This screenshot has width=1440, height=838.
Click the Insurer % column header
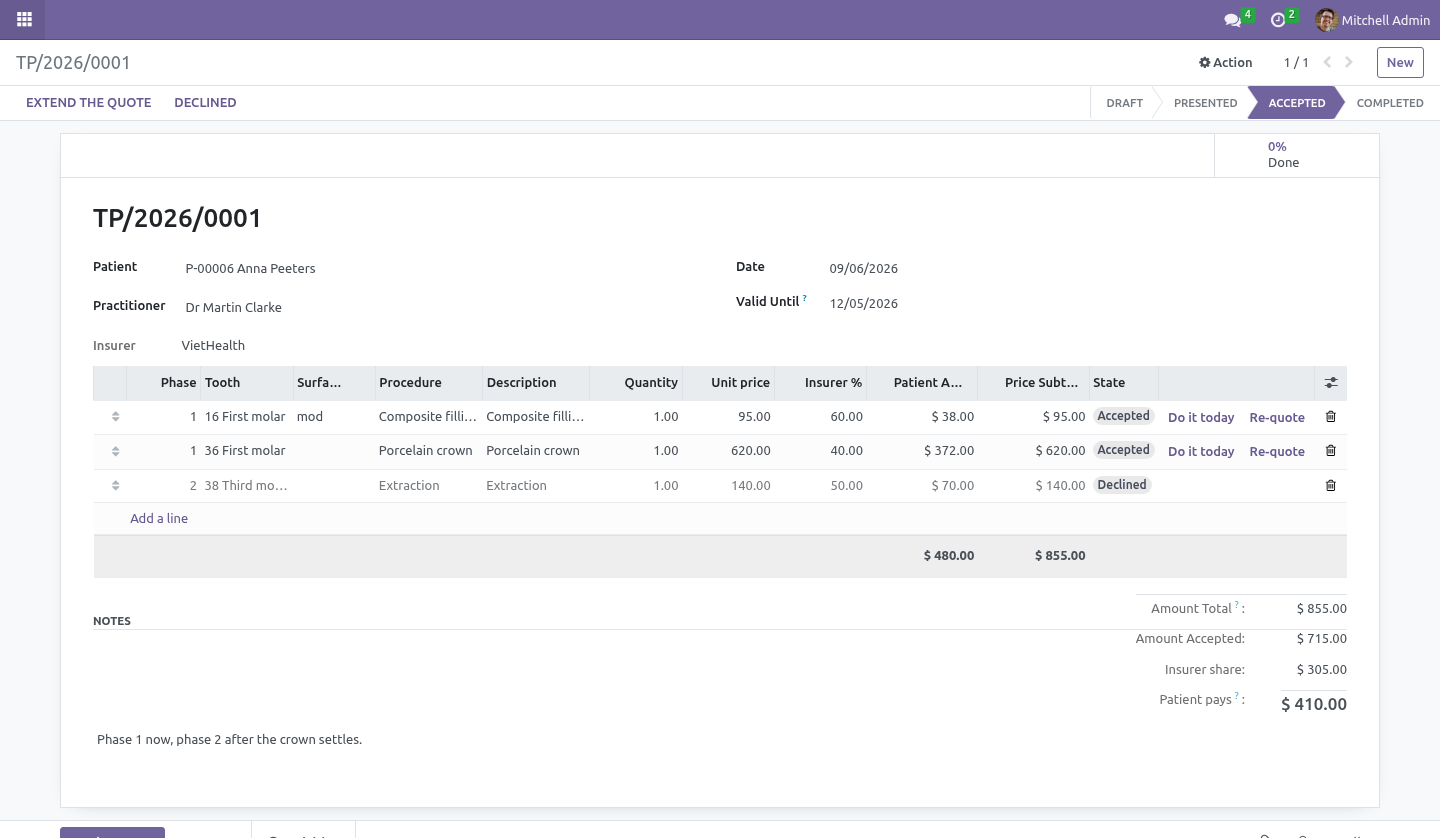point(821,383)
